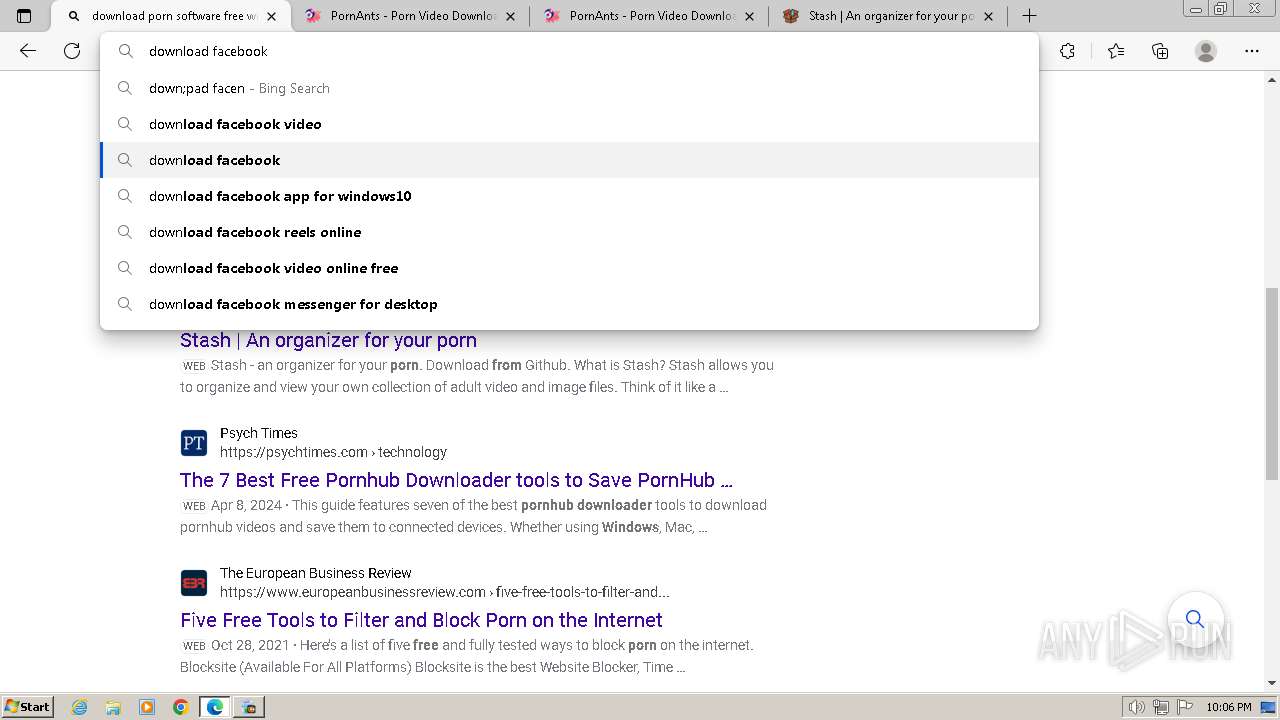Choose suggestion 'download facebook video'
The height and width of the screenshot is (720, 1280).
coord(570,124)
